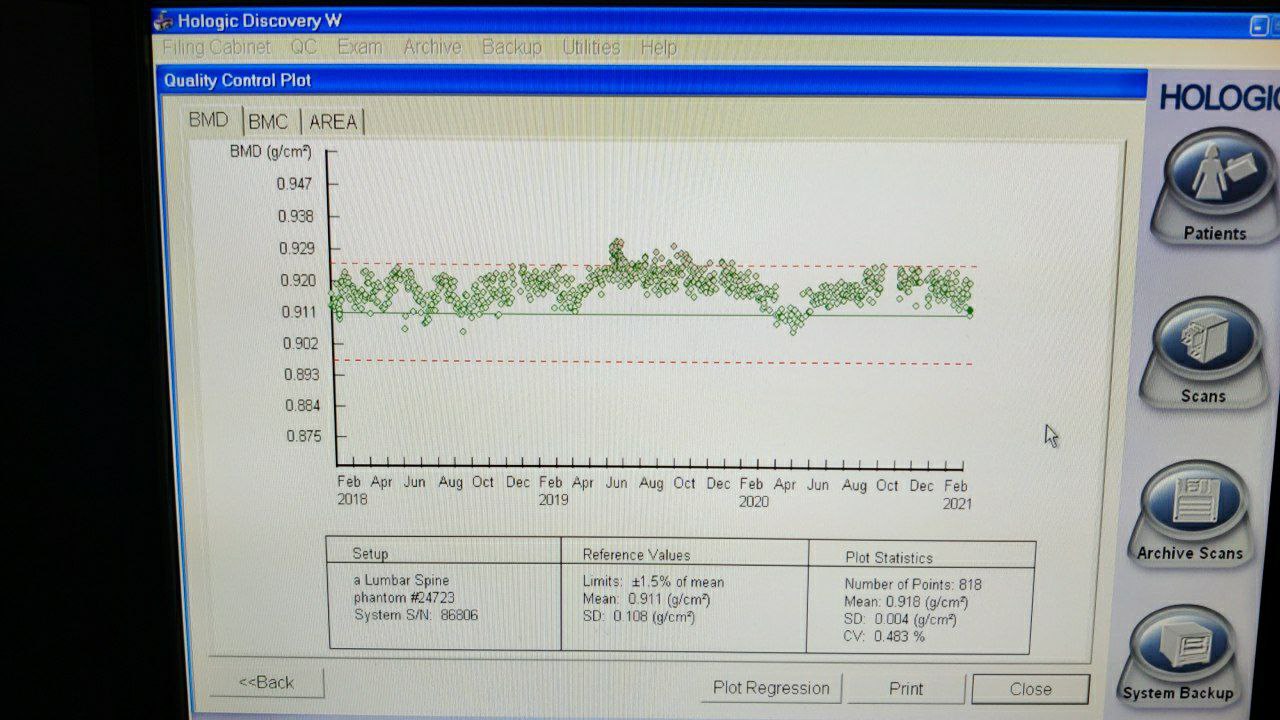
Task: Click the CV: 0.483 % statistic
Action: click(885, 636)
